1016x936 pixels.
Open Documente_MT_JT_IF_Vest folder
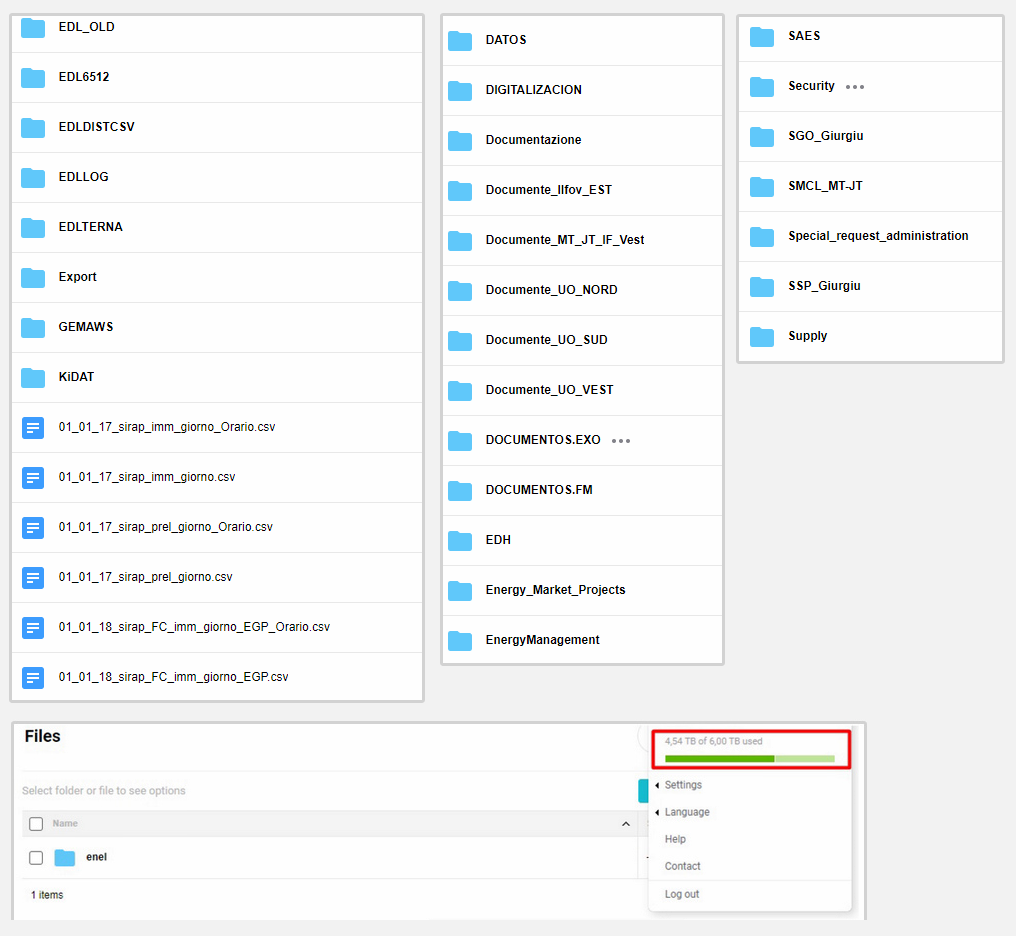564,240
